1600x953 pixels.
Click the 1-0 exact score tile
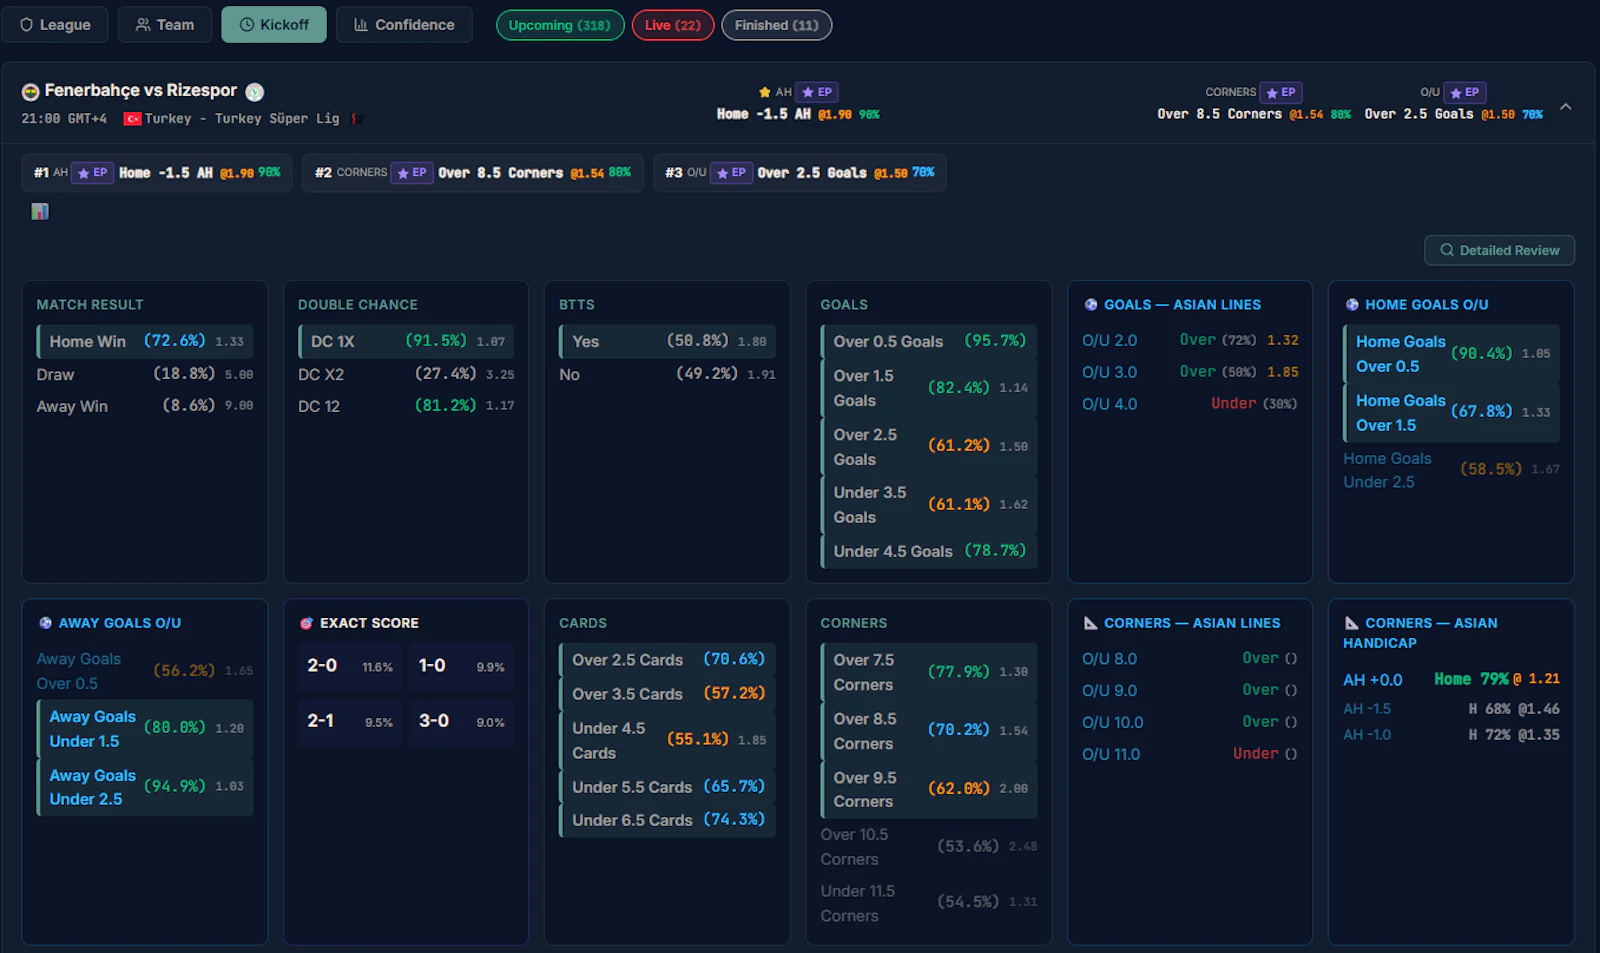click(x=461, y=667)
